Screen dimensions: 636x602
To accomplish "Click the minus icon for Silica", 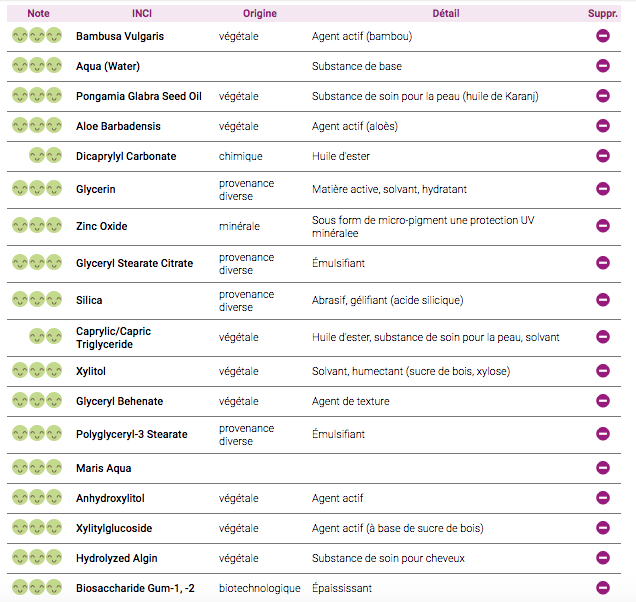I will pyautogui.click(x=603, y=300).
